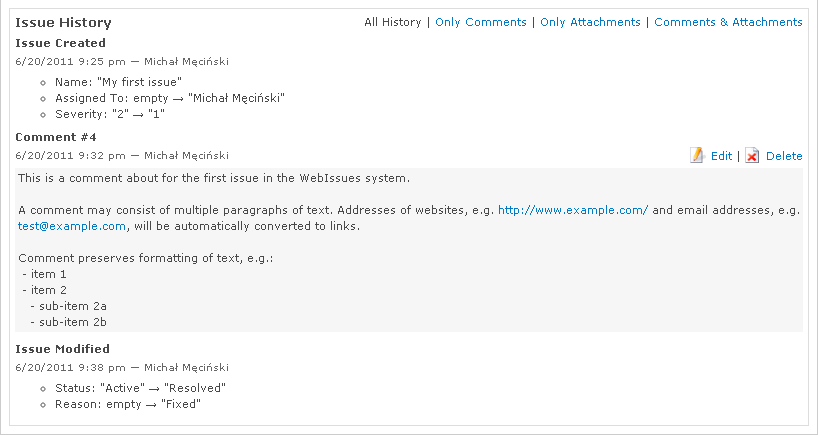Click the red X Delete icon

752,156
